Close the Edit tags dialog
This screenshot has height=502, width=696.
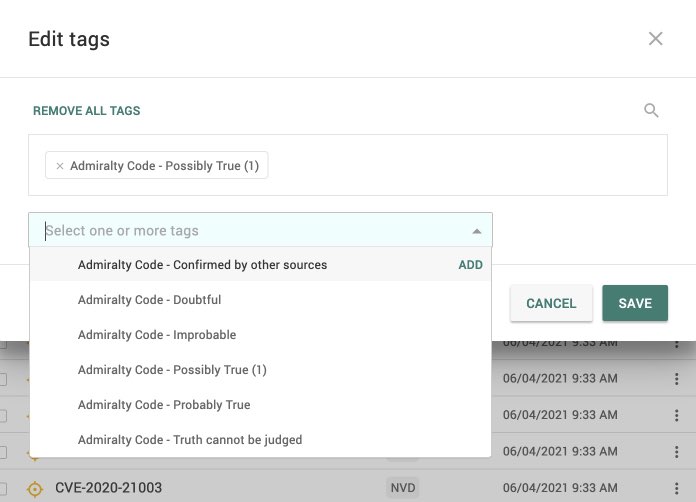tap(655, 39)
